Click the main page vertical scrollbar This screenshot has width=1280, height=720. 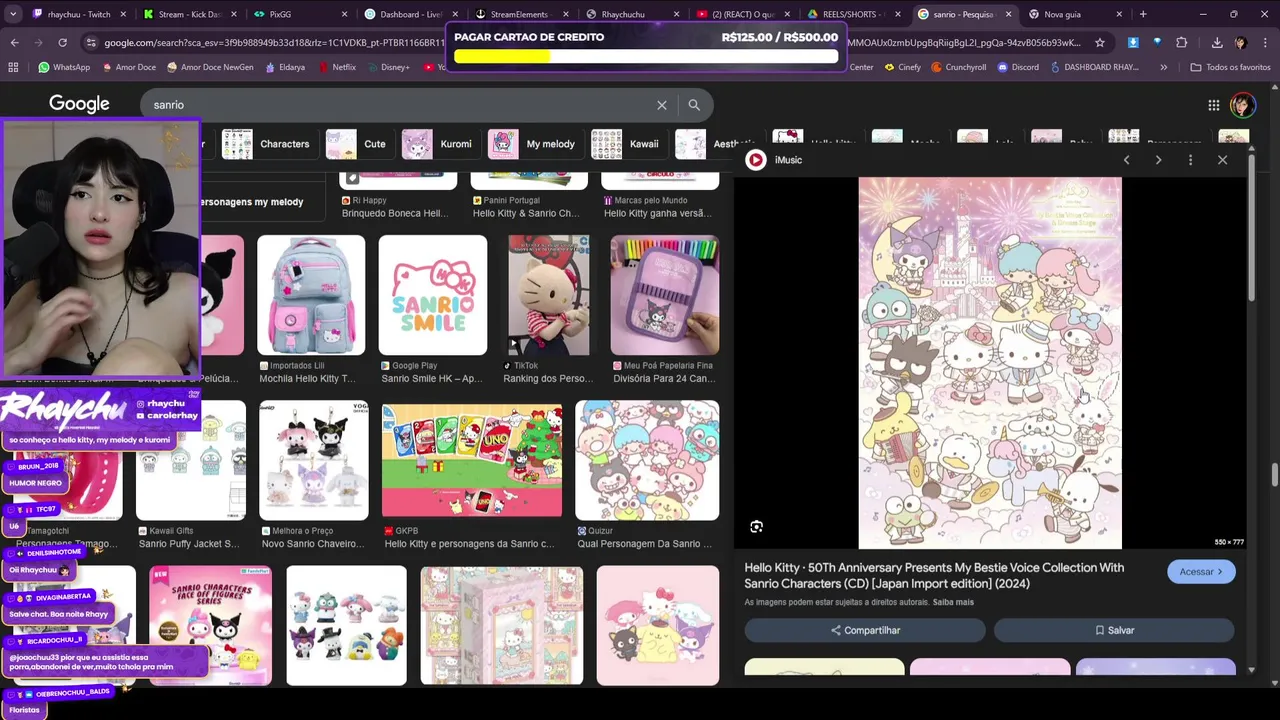[1275, 476]
